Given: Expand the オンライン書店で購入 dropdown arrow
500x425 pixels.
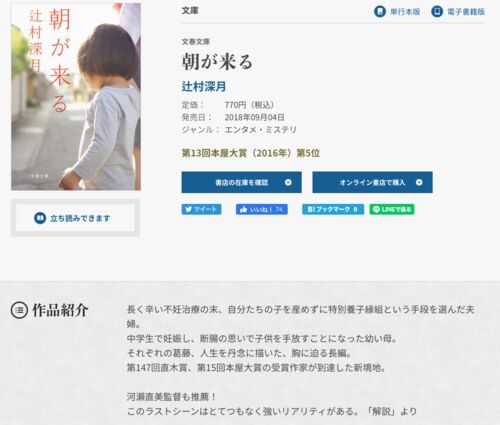Looking at the screenshot, I should [x=419, y=182].
